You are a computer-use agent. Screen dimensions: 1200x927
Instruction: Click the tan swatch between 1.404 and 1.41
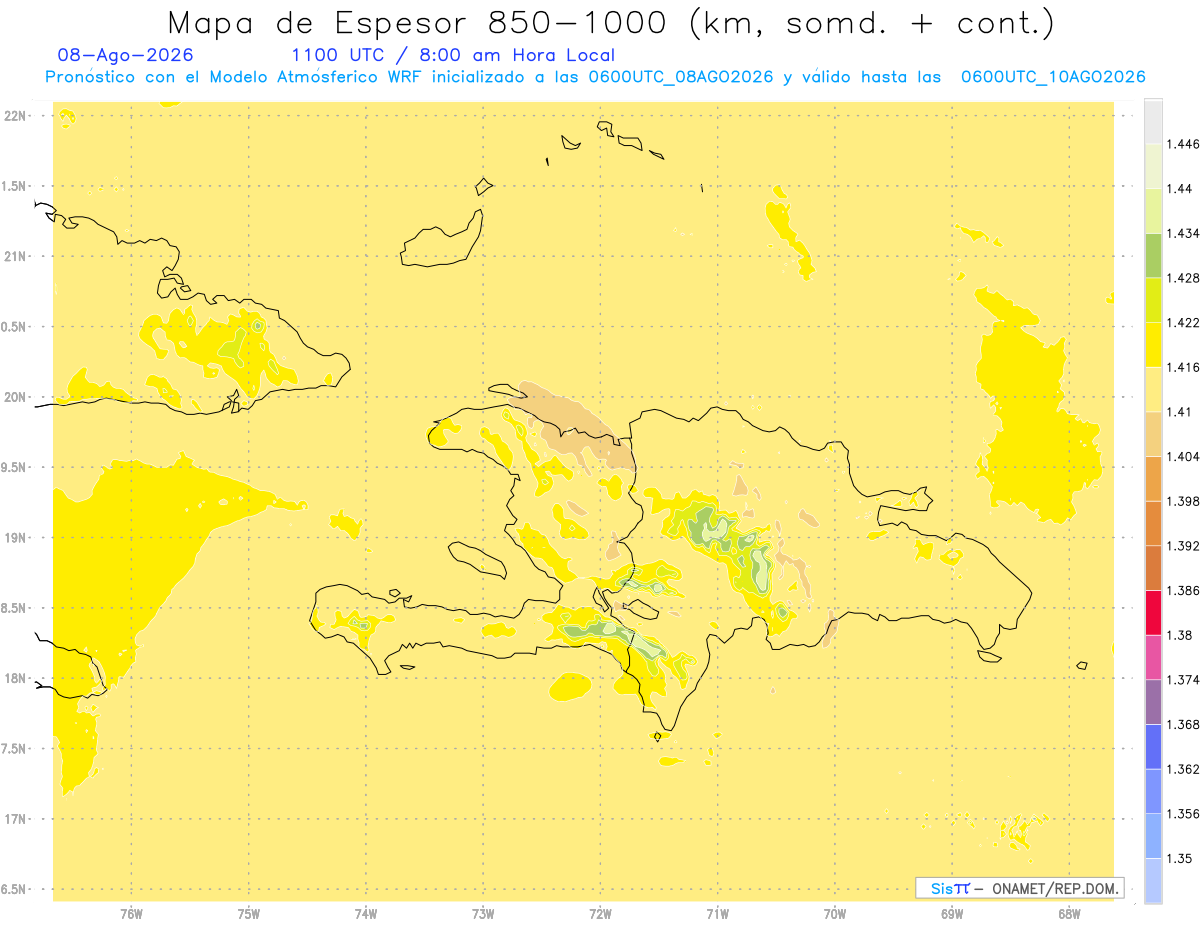click(x=1153, y=433)
